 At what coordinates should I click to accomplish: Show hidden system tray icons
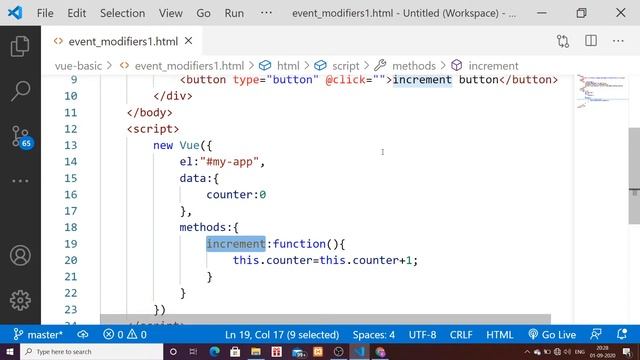click(527, 351)
